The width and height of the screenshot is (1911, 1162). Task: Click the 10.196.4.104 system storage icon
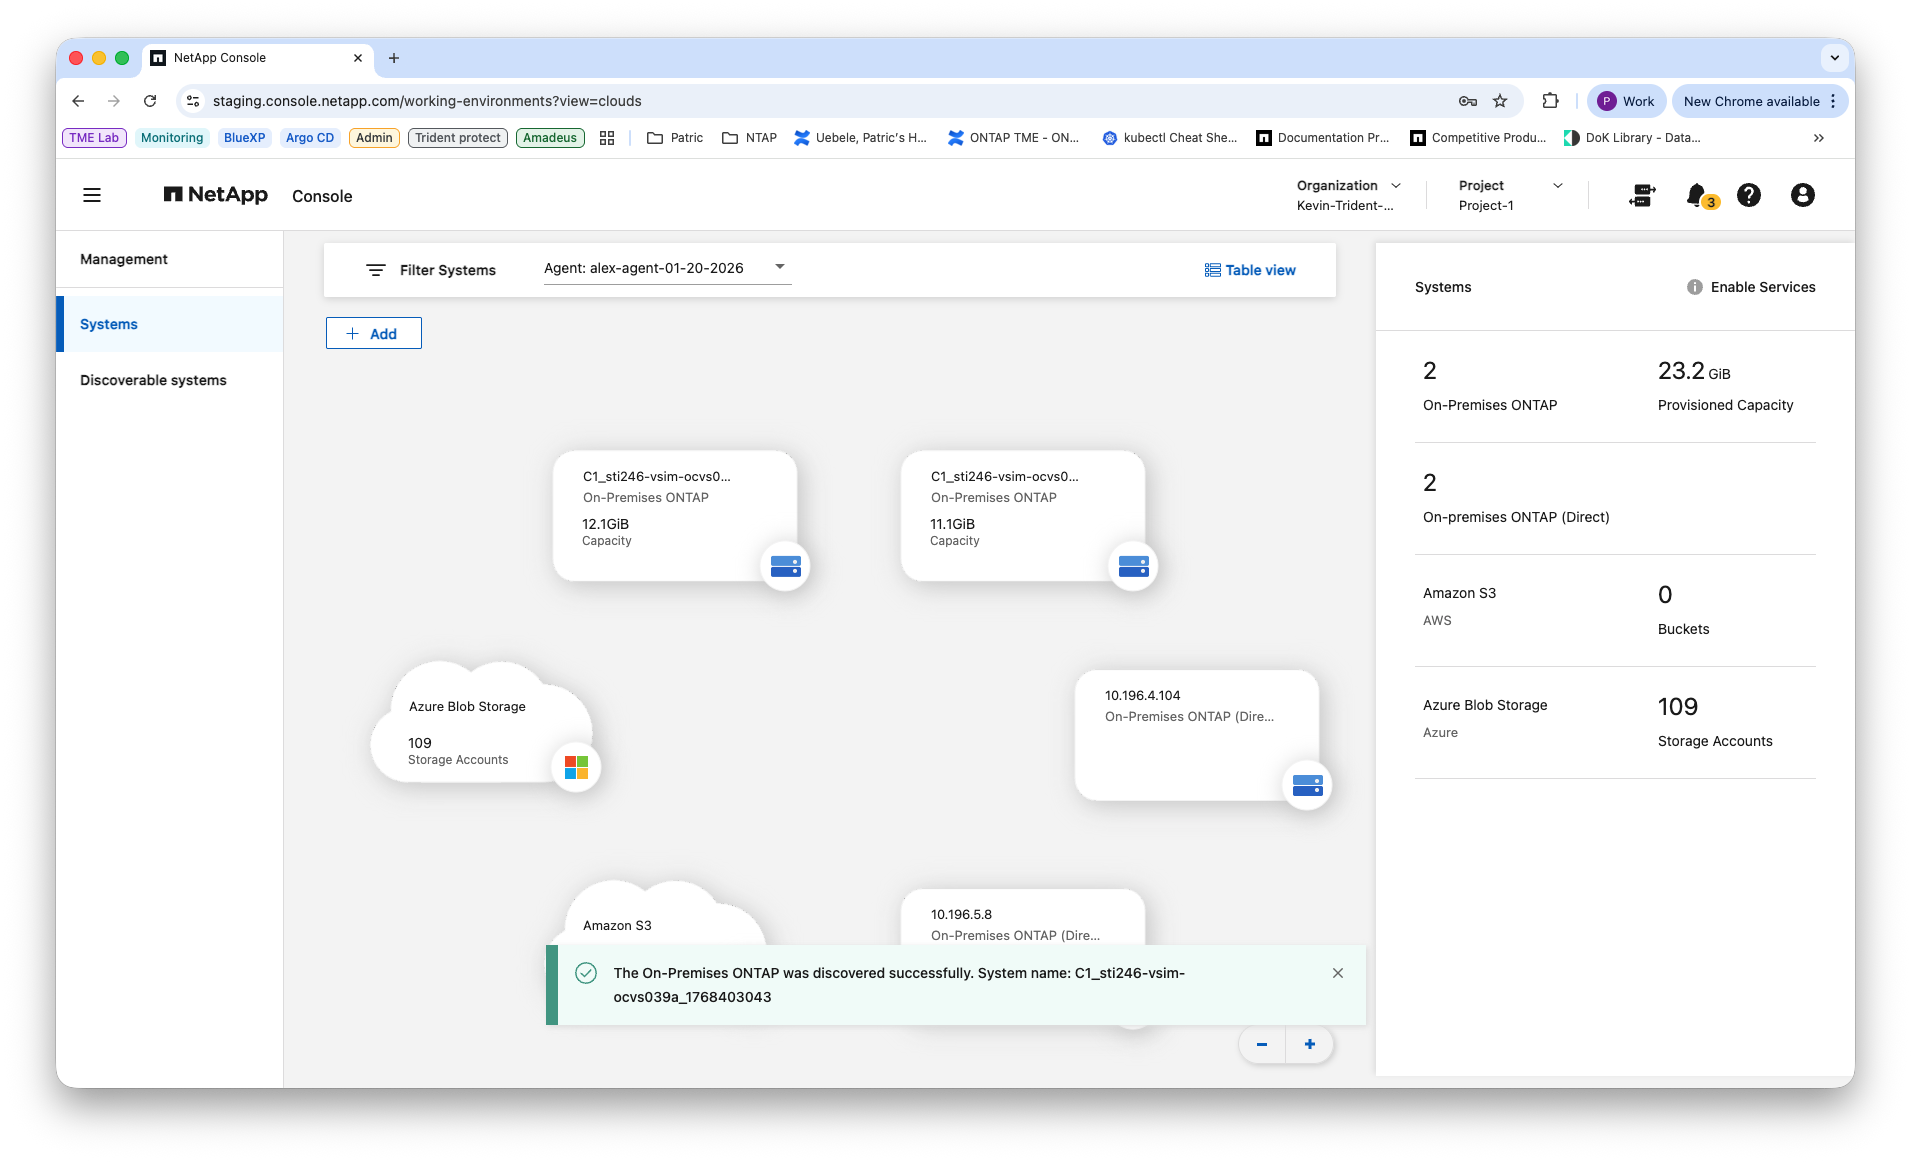[x=1307, y=786]
